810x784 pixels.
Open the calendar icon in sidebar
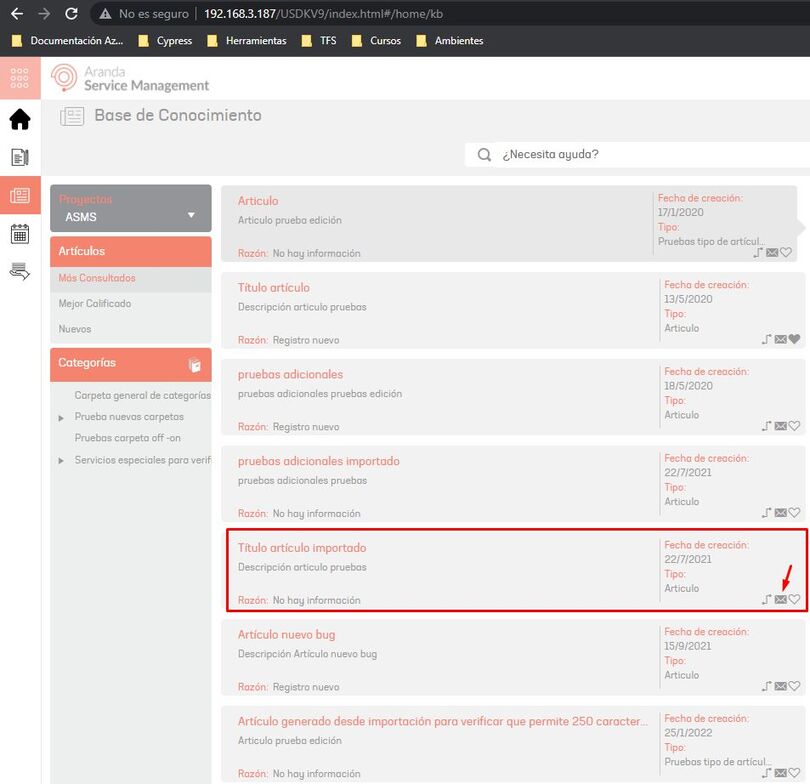(x=20, y=233)
